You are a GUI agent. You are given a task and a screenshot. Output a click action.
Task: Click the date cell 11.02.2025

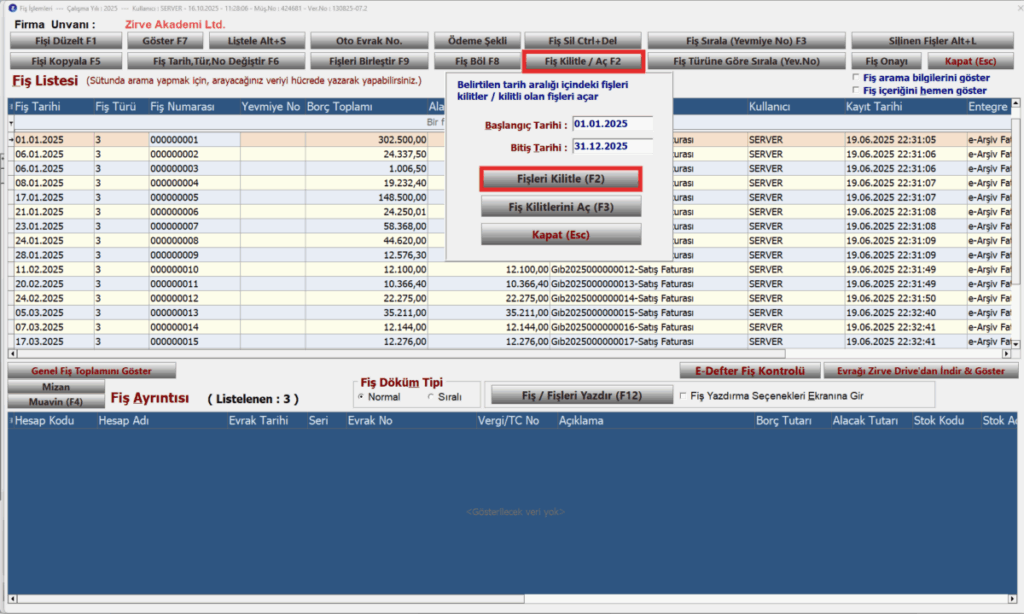click(x=54, y=269)
